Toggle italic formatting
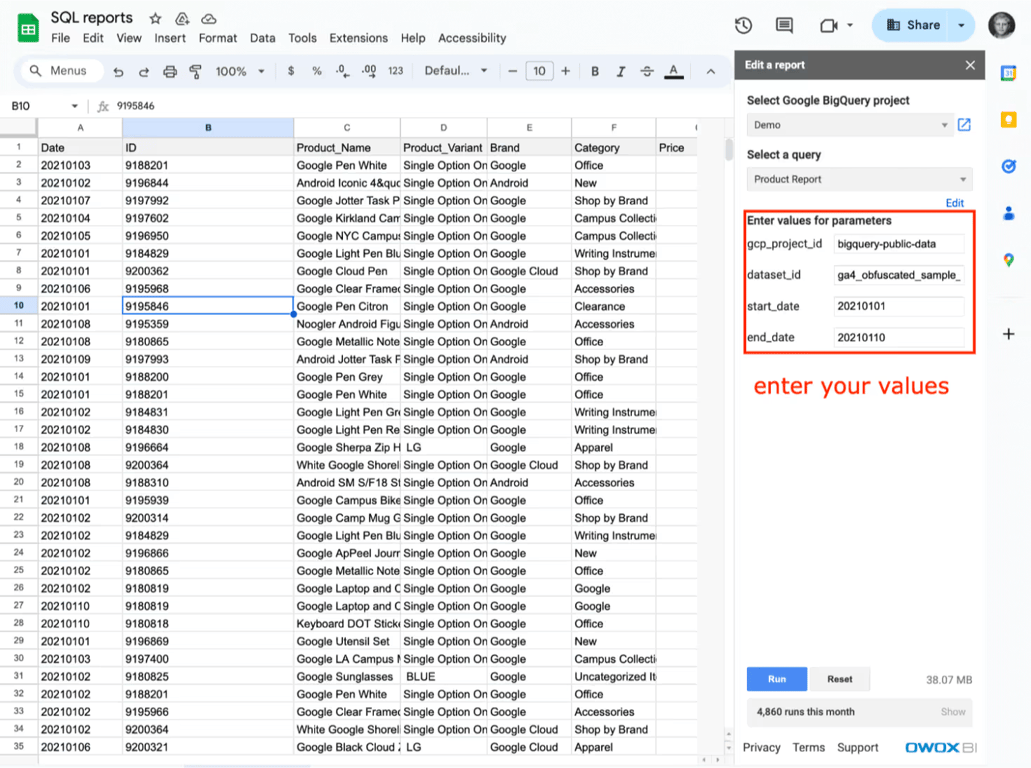Screen dimensions: 1031x768 coord(621,72)
